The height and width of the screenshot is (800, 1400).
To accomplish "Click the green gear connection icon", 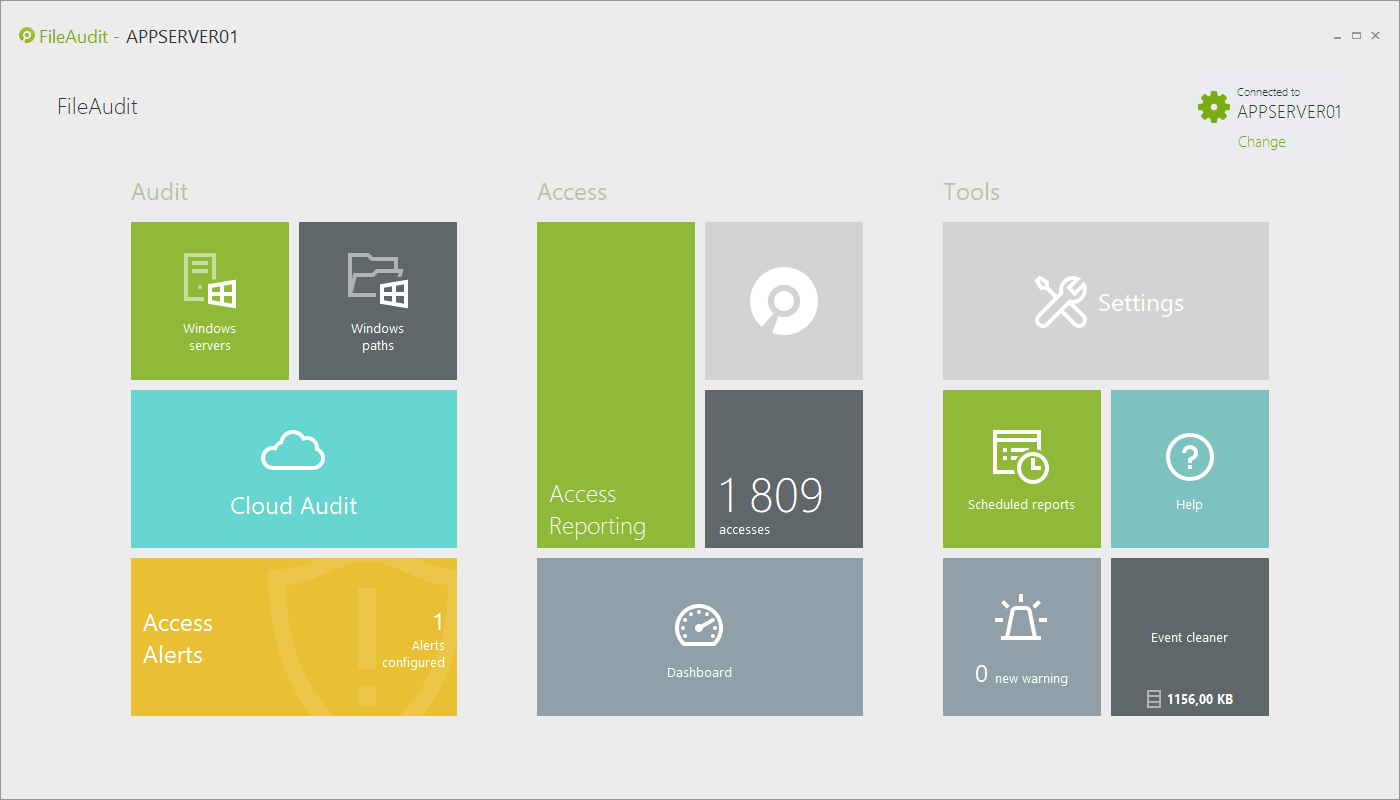I will [1213, 107].
